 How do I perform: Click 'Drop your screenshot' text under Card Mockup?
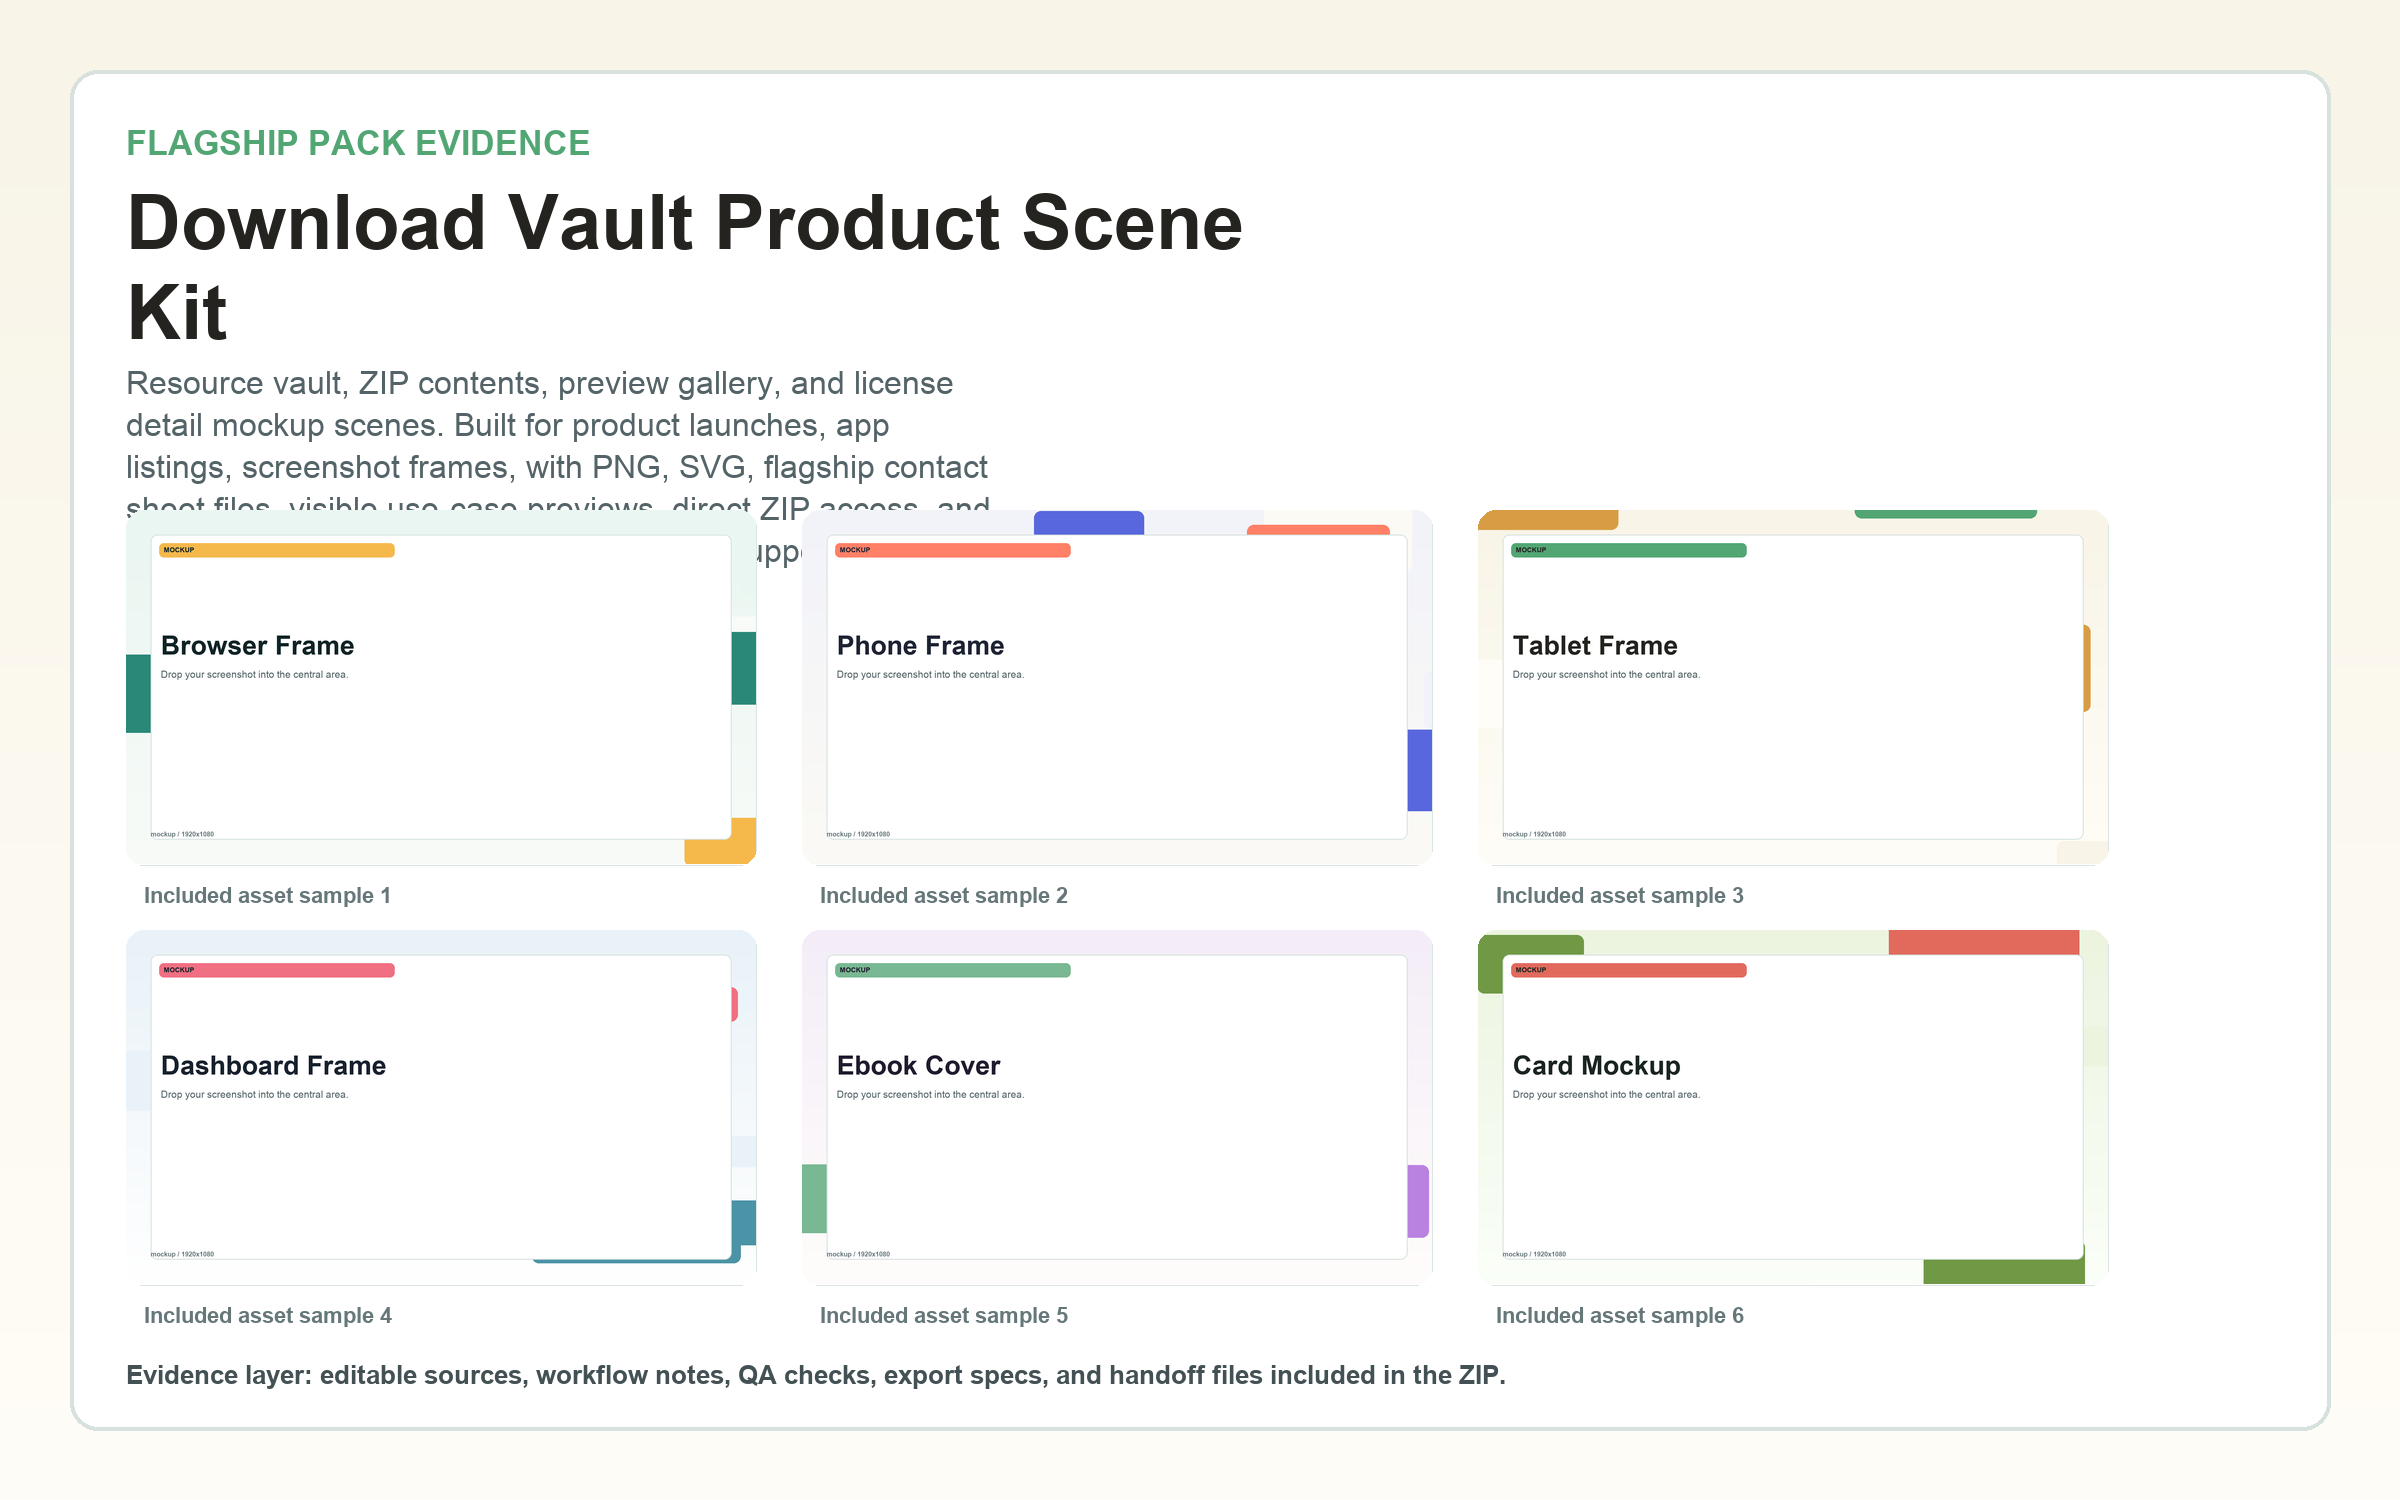[x=1606, y=1095]
